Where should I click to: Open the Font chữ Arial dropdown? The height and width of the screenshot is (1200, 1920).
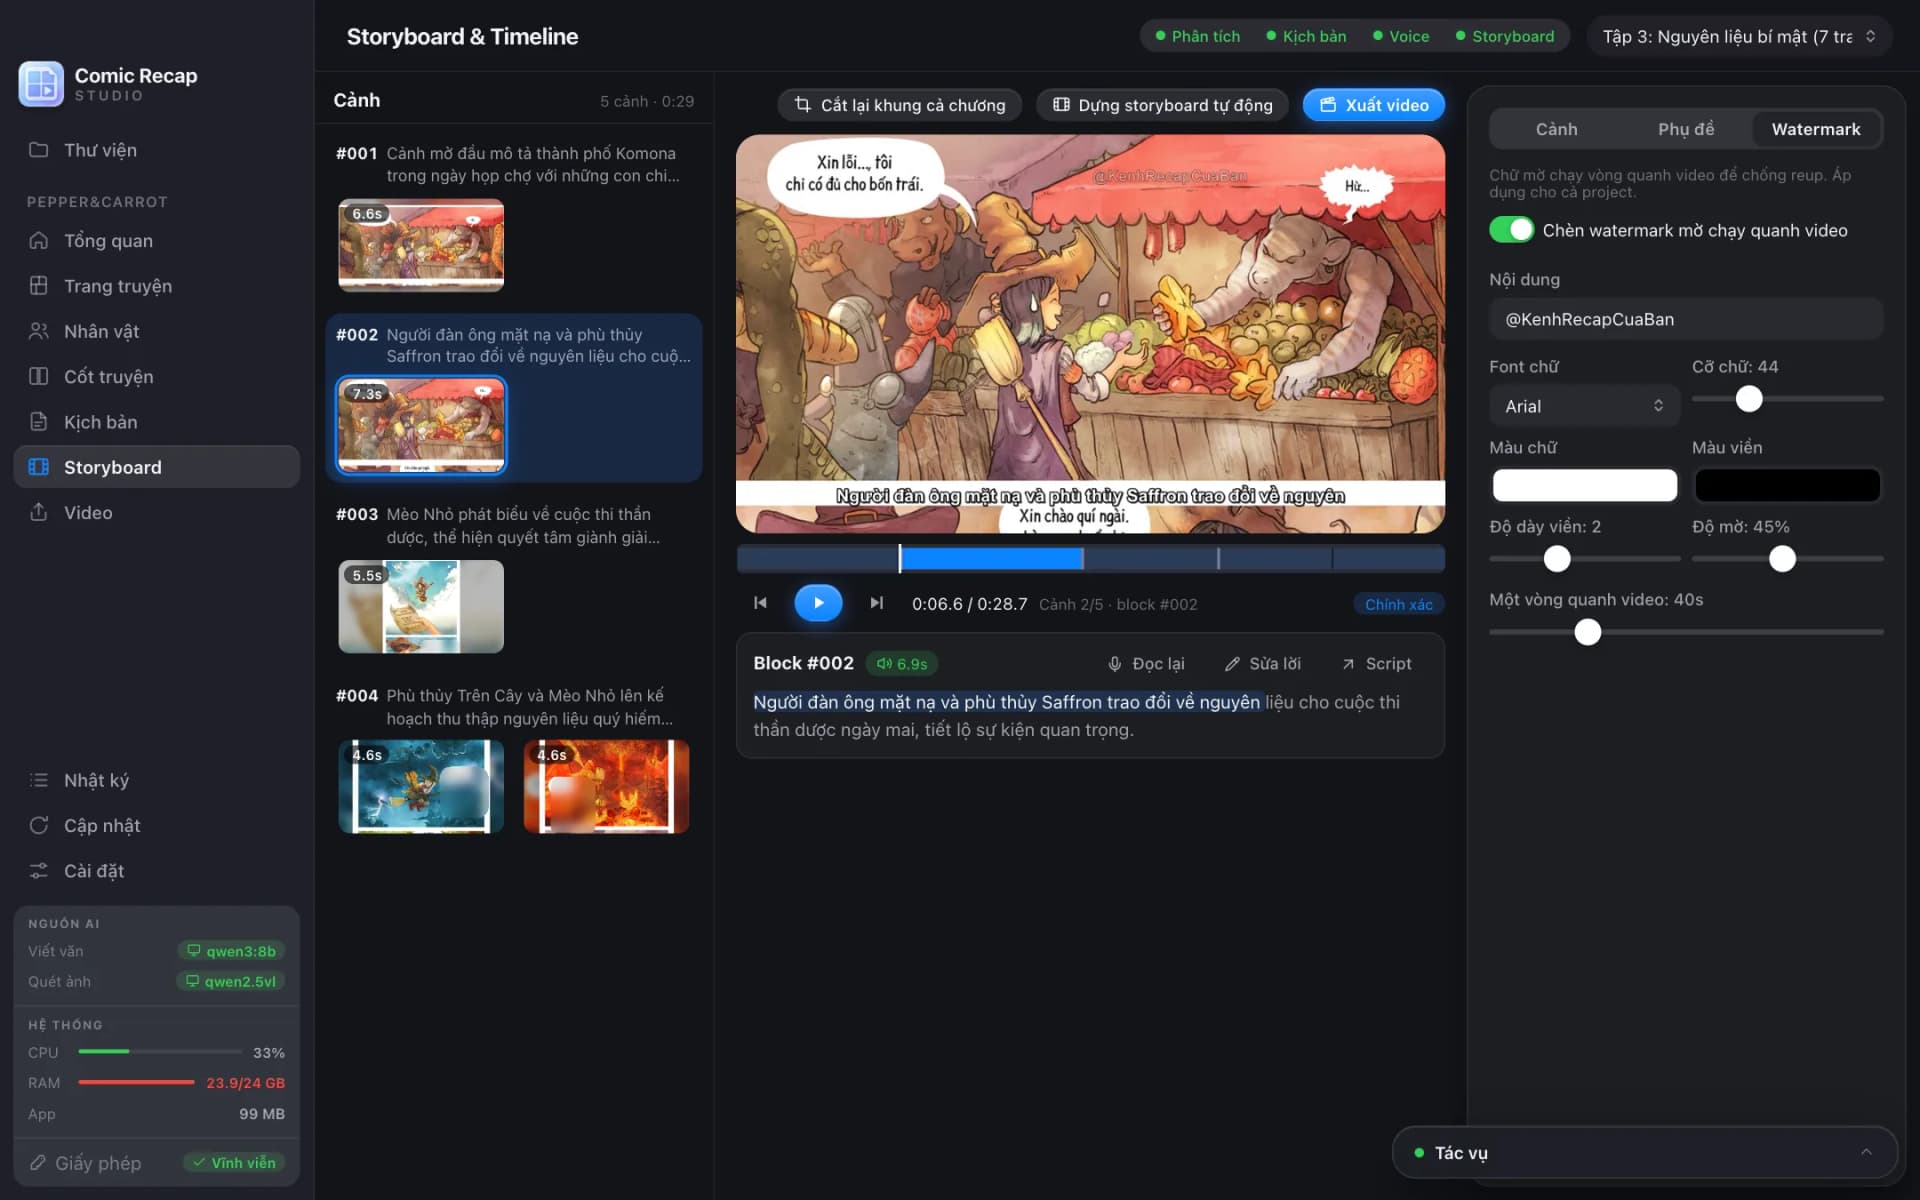tap(1584, 406)
